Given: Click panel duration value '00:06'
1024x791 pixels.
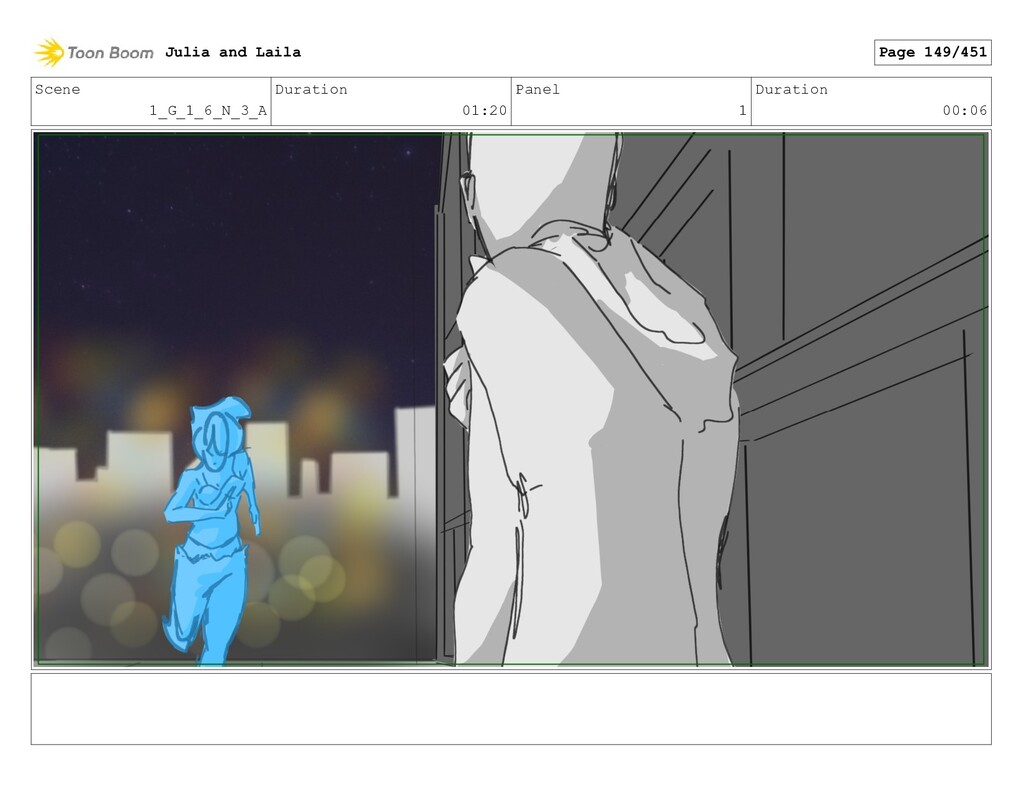Looking at the screenshot, I should pos(965,110).
